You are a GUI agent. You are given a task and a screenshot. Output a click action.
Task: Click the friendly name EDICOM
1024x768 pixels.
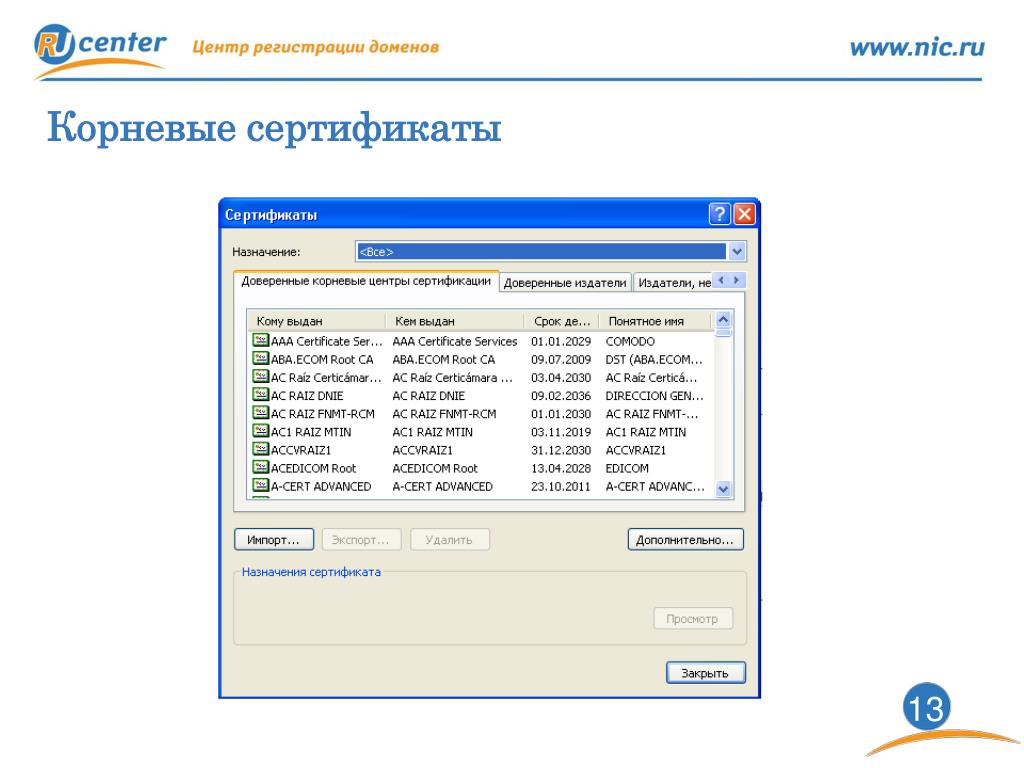click(627, 468)
